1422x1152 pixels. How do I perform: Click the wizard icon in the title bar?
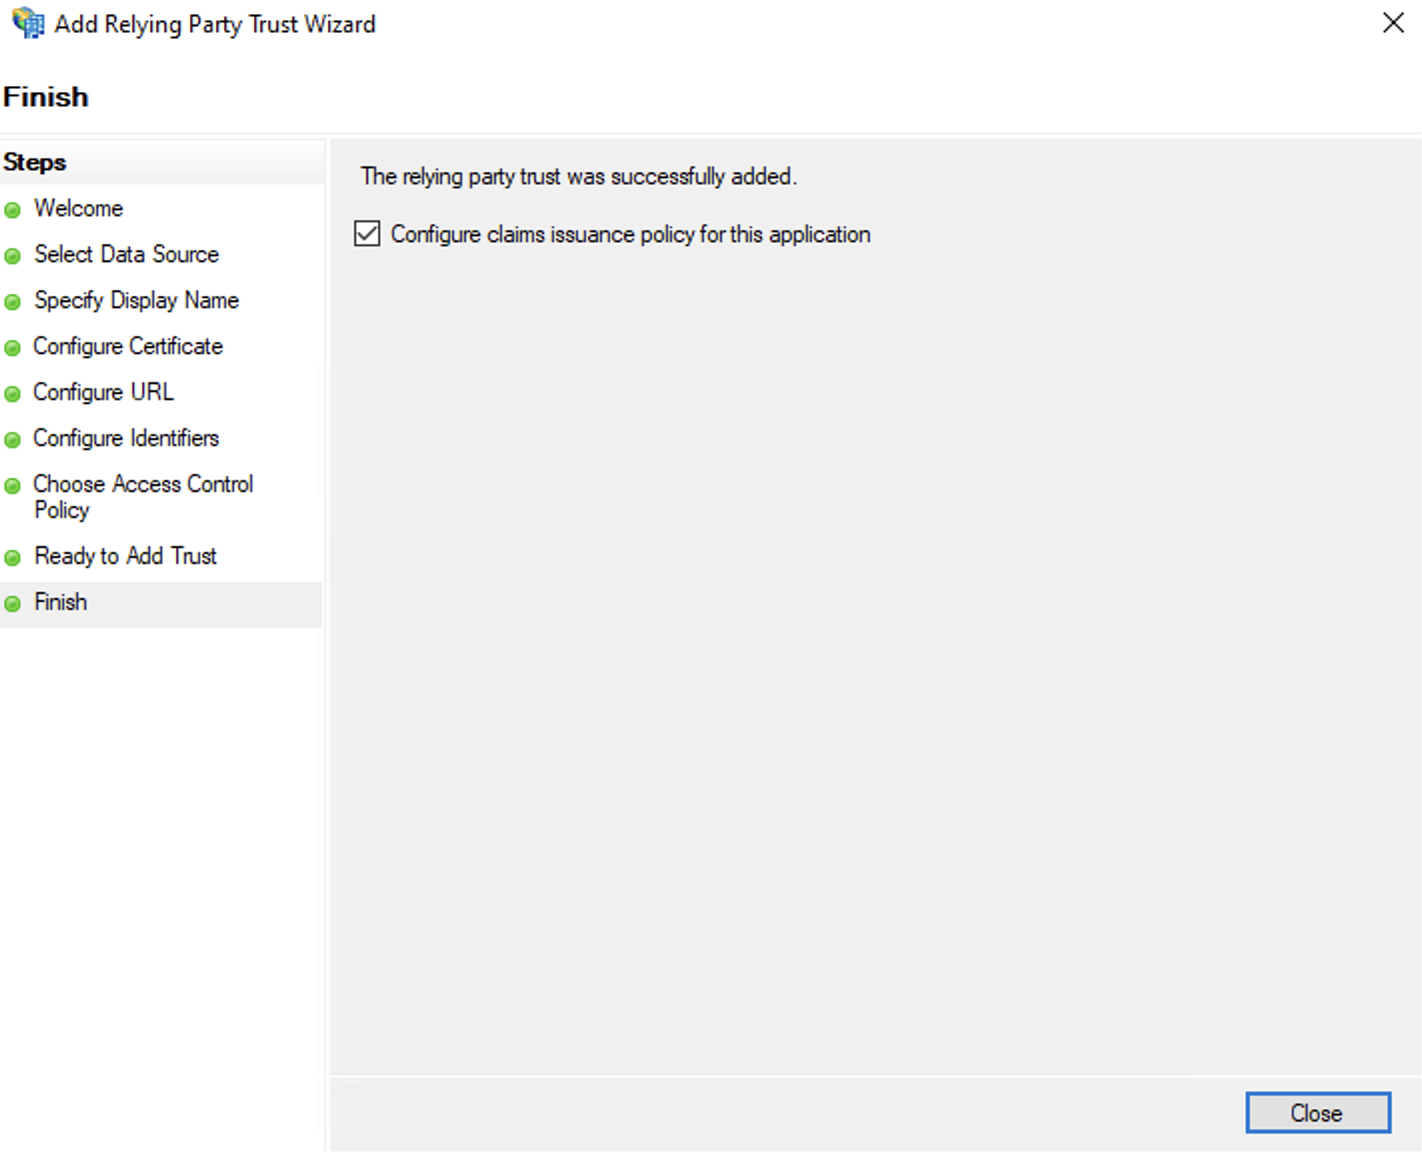26,23
